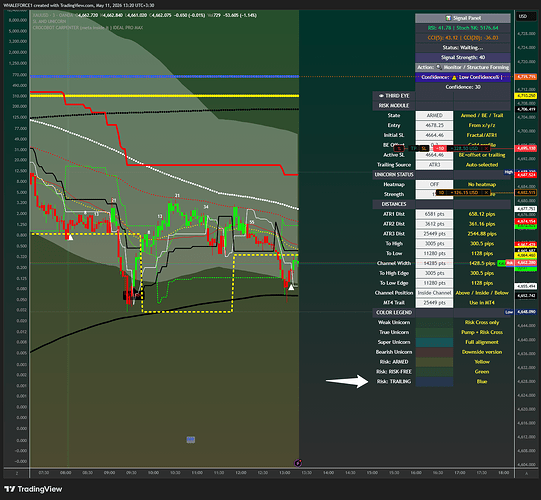
Task: Click the TradingView logo at bottom left
Action: [33, 489]
